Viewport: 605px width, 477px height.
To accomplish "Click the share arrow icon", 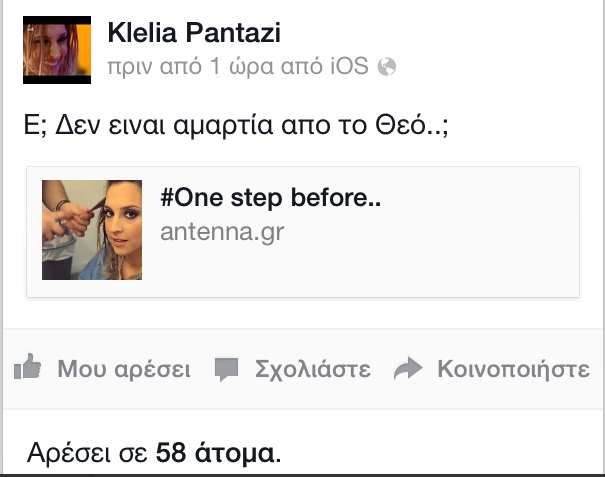I will tap(408, 369).
